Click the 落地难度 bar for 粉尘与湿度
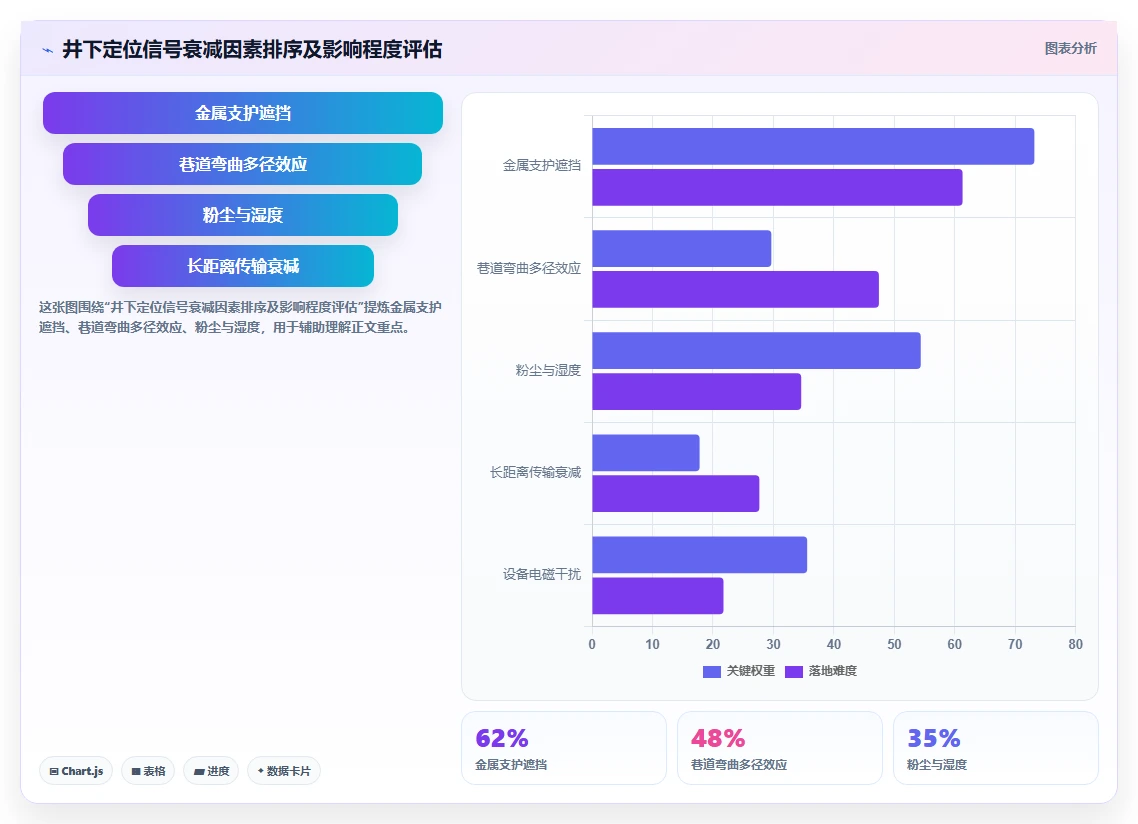This screenshot has height=824, width=1138. click(697, 392)
